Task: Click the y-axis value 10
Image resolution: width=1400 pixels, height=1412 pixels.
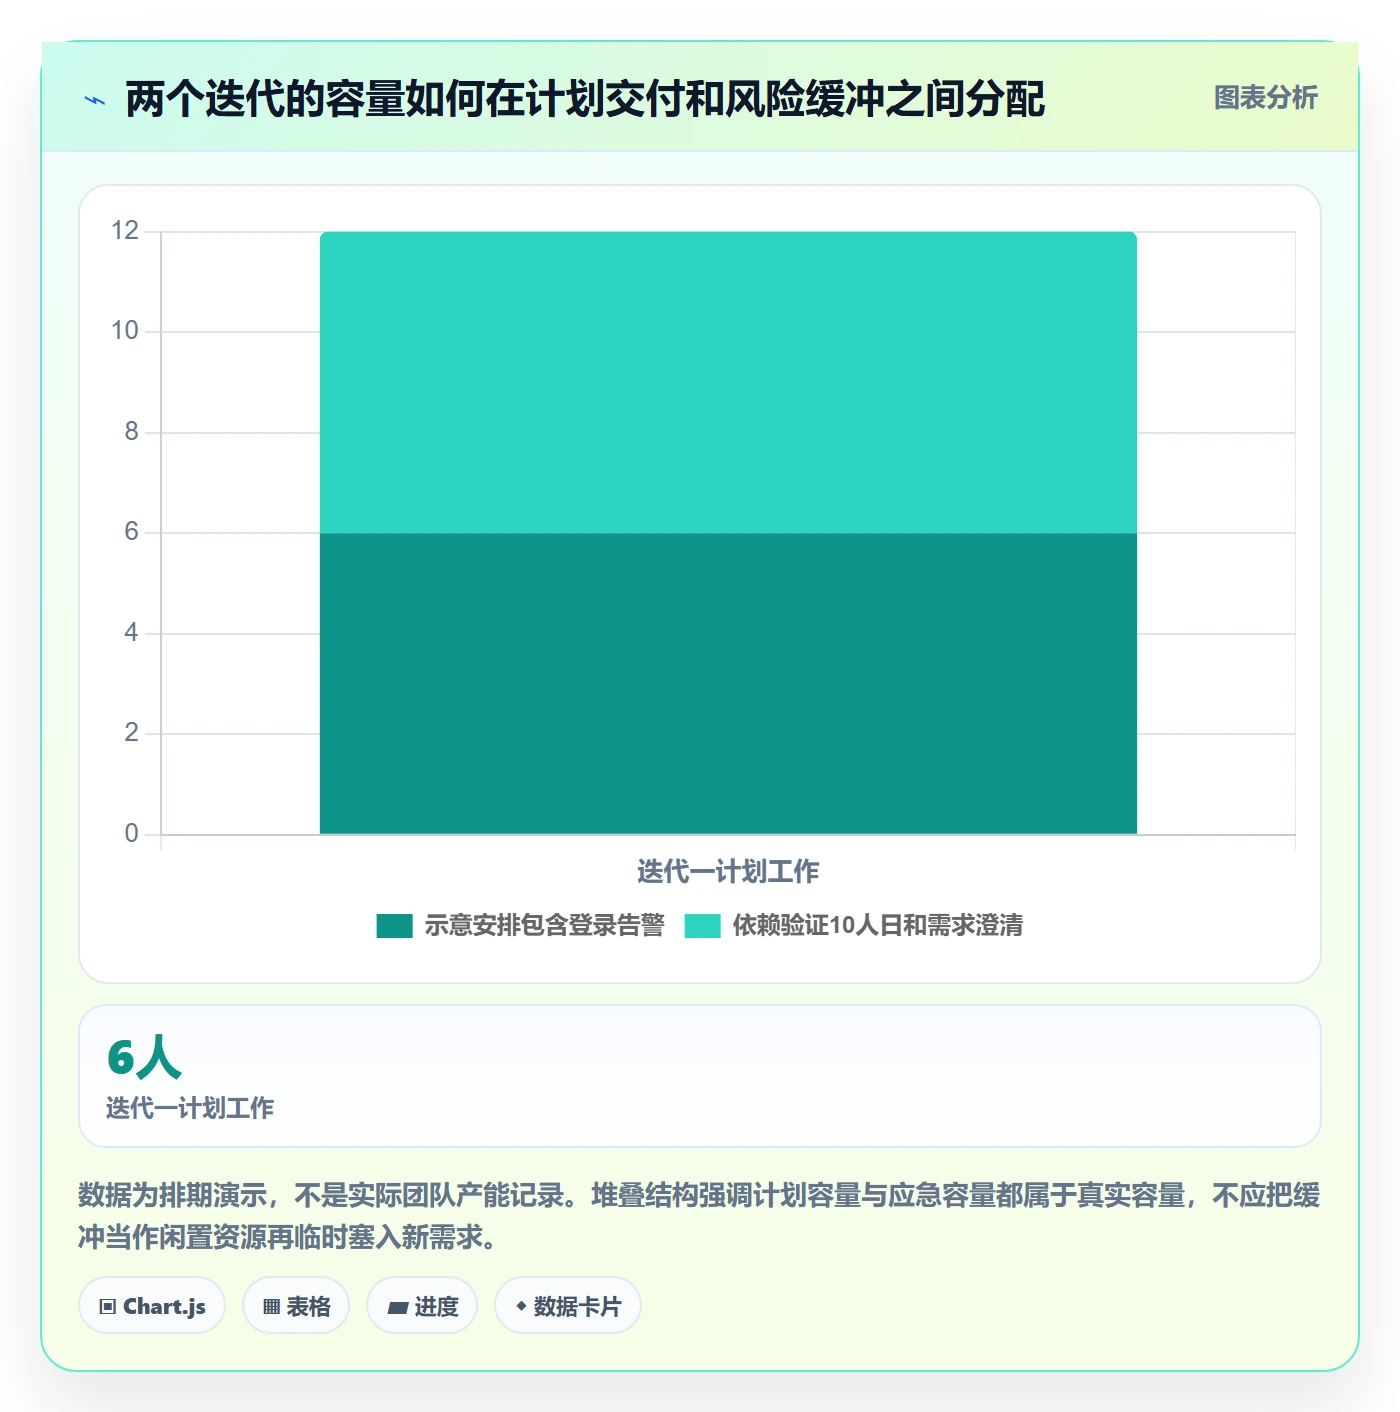Action: click(125, 331)
